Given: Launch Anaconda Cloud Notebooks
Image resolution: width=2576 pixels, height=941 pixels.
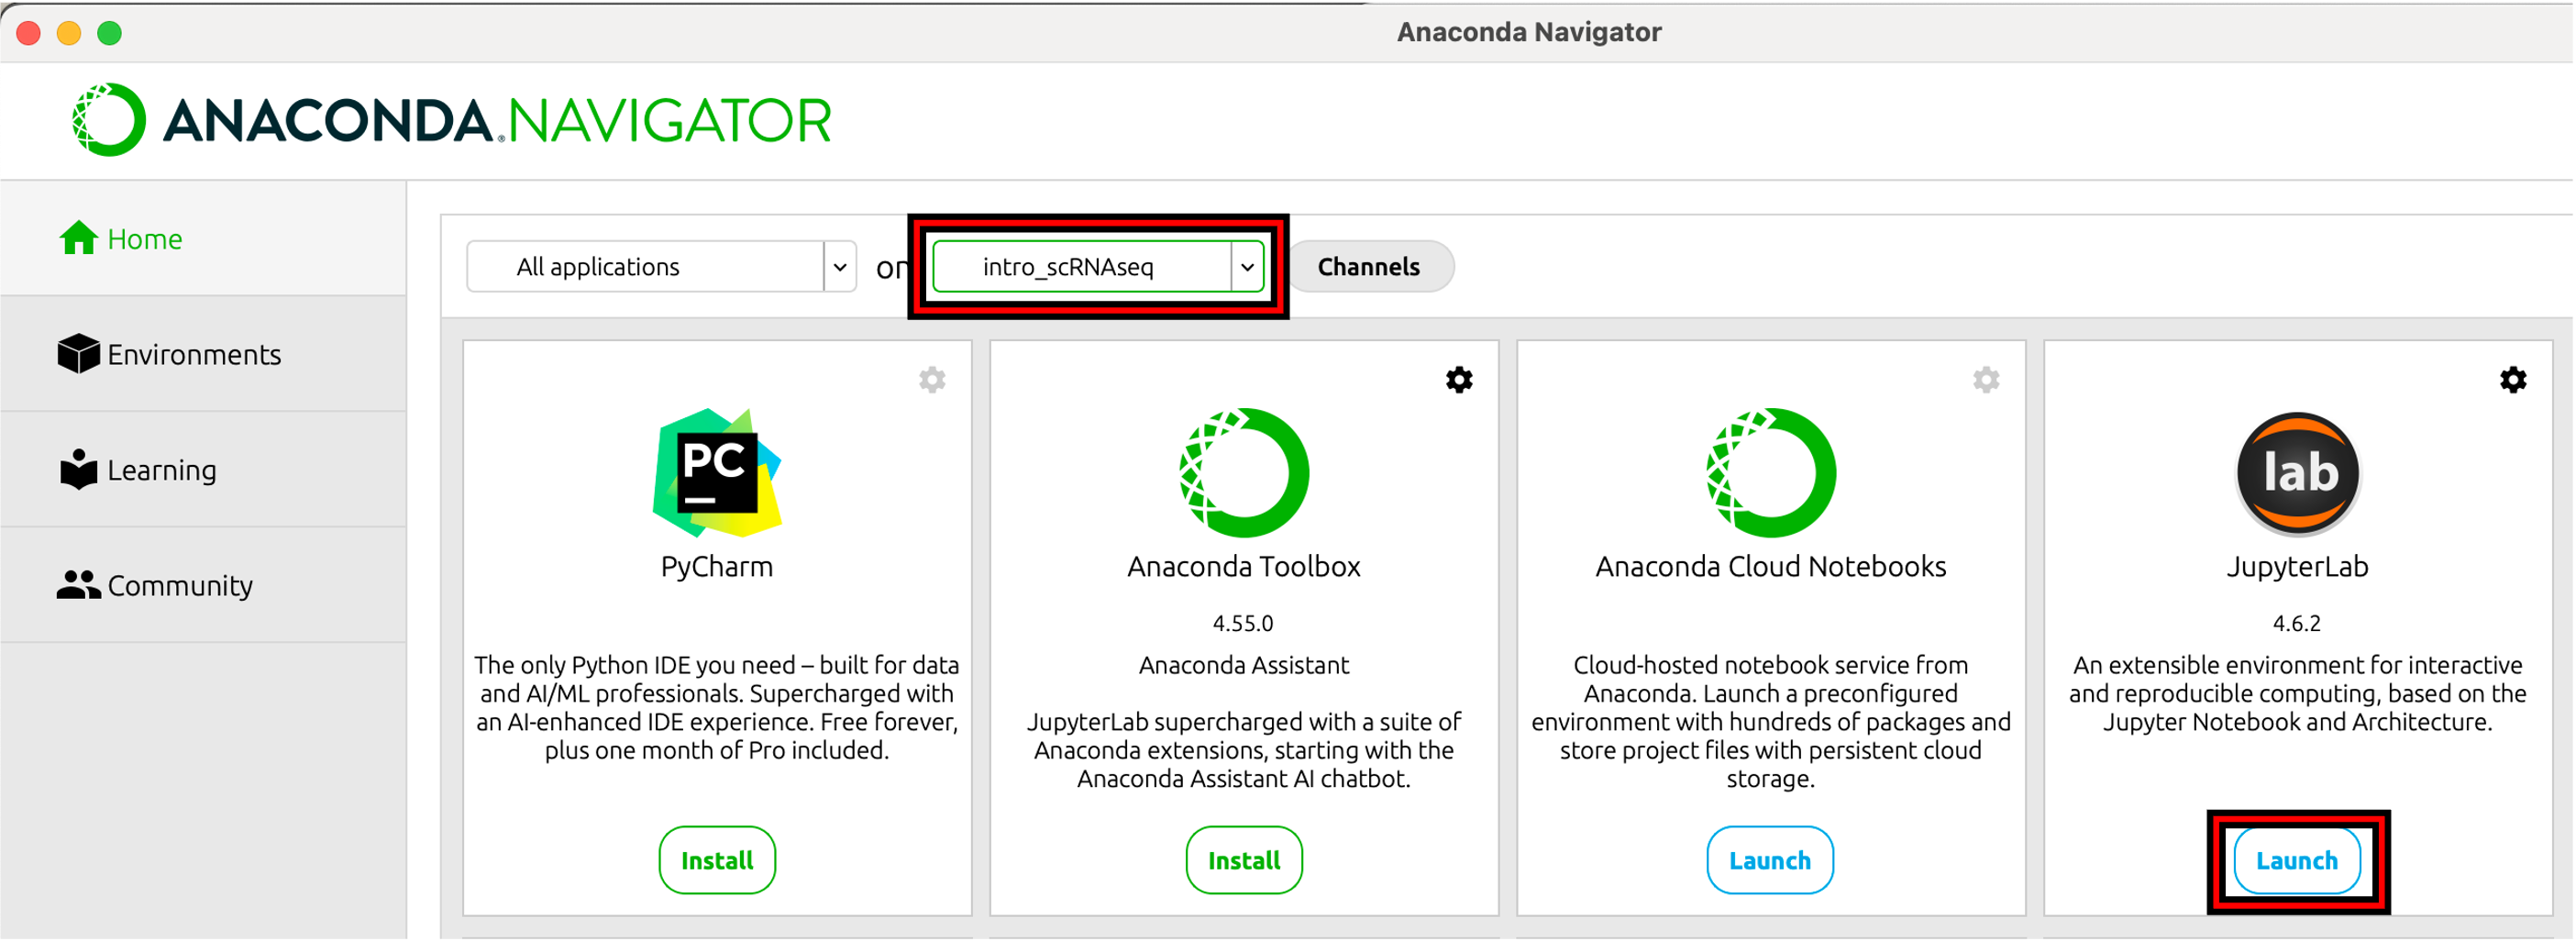Looking at the screenshot, I should click(x=1770, y=861).
